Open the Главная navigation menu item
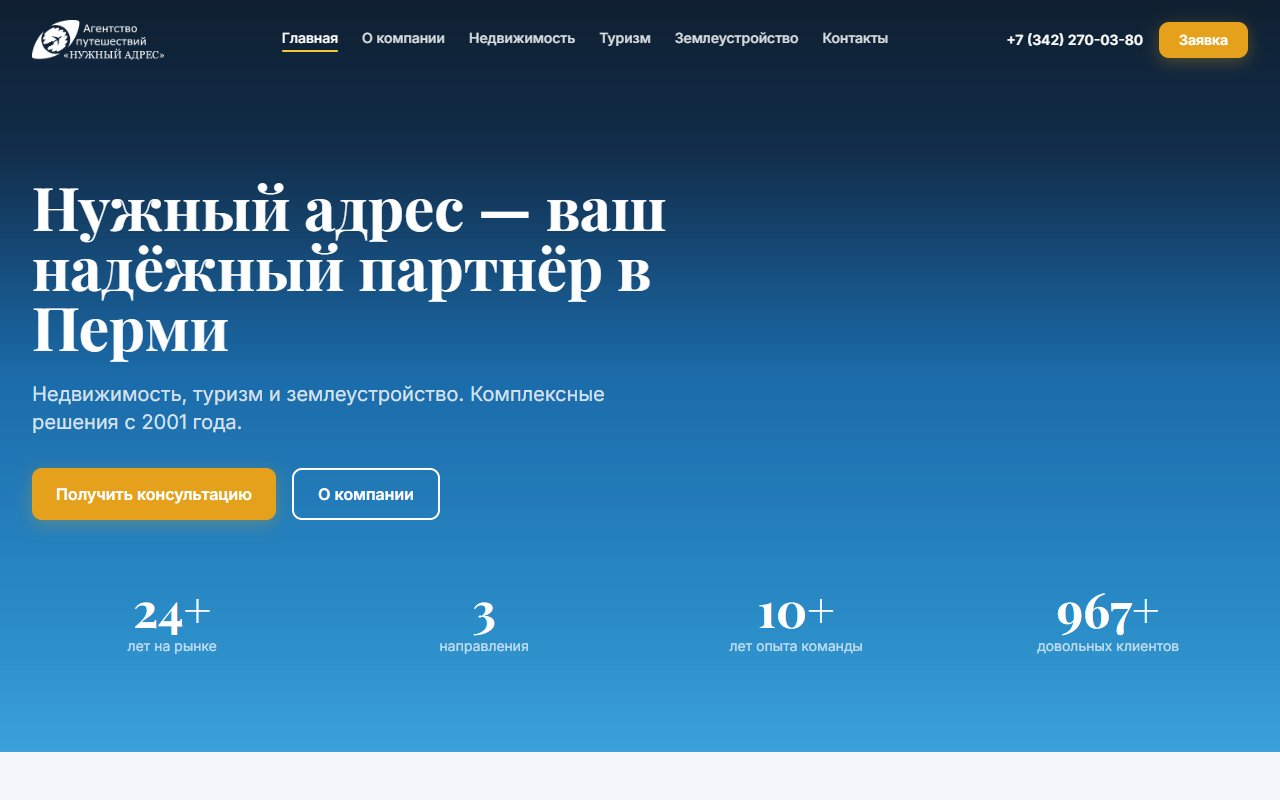 [311, 38]
